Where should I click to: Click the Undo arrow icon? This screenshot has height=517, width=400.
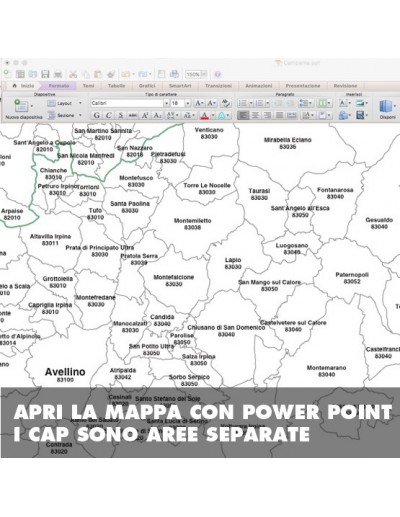[x=126, y=74]
